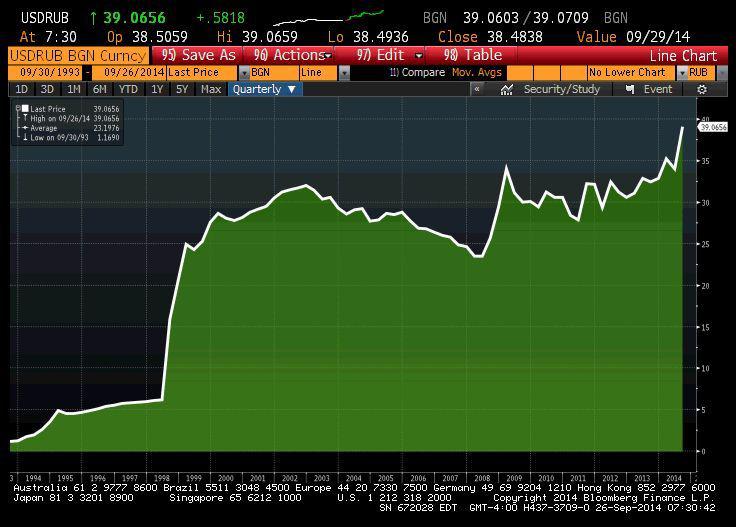Switch range to YTD
Viewport: 736px width, 527px height.
pyautogui.click(x=129, y=89)
